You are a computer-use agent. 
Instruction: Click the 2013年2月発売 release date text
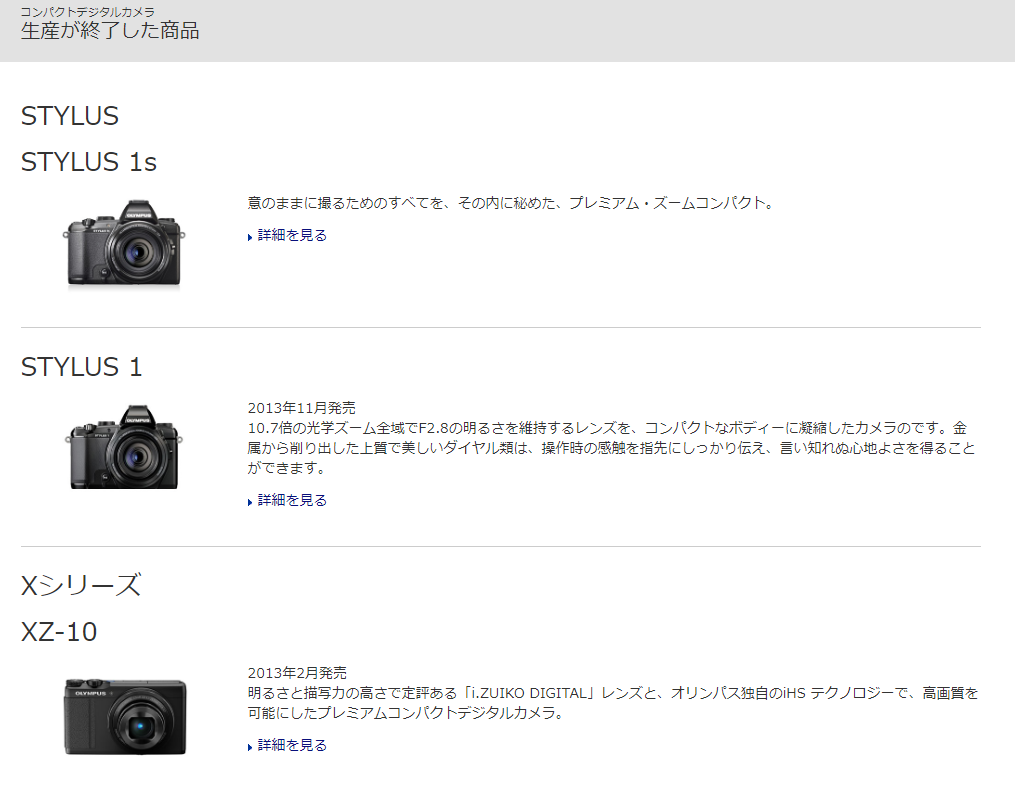point(298,673)
